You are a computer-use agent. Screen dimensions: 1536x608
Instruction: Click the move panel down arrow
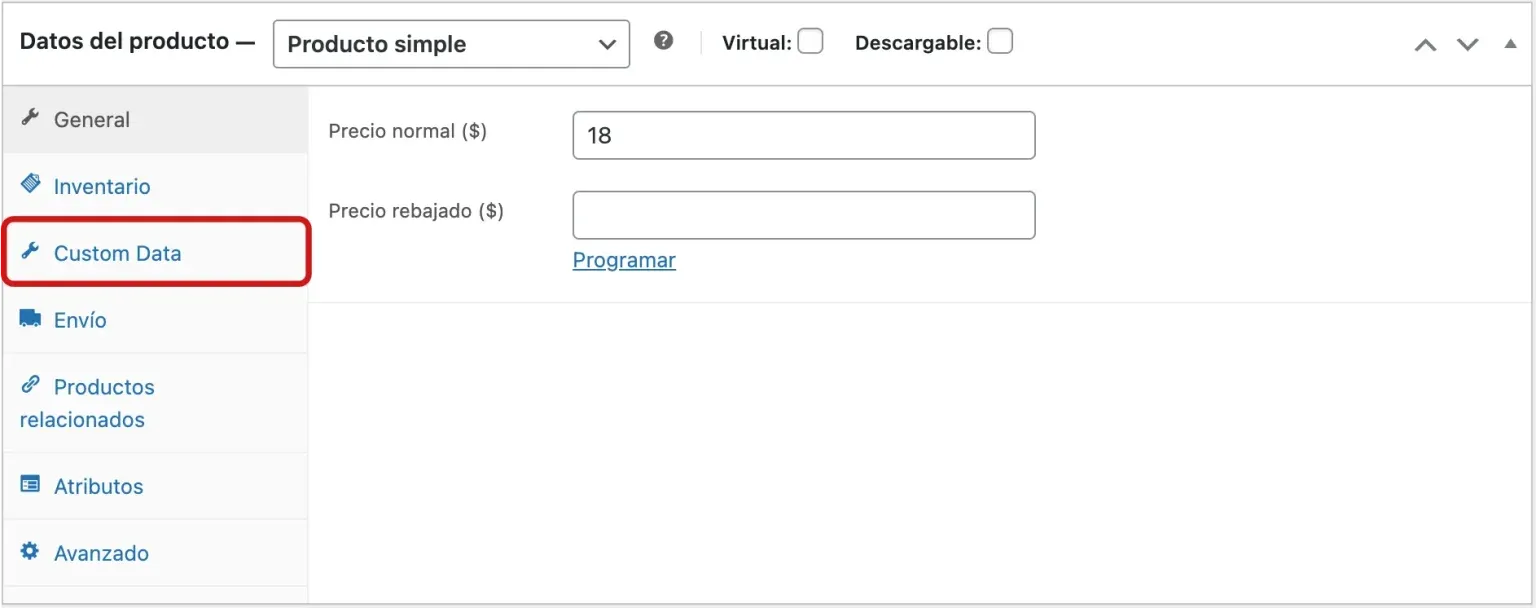1467,44
